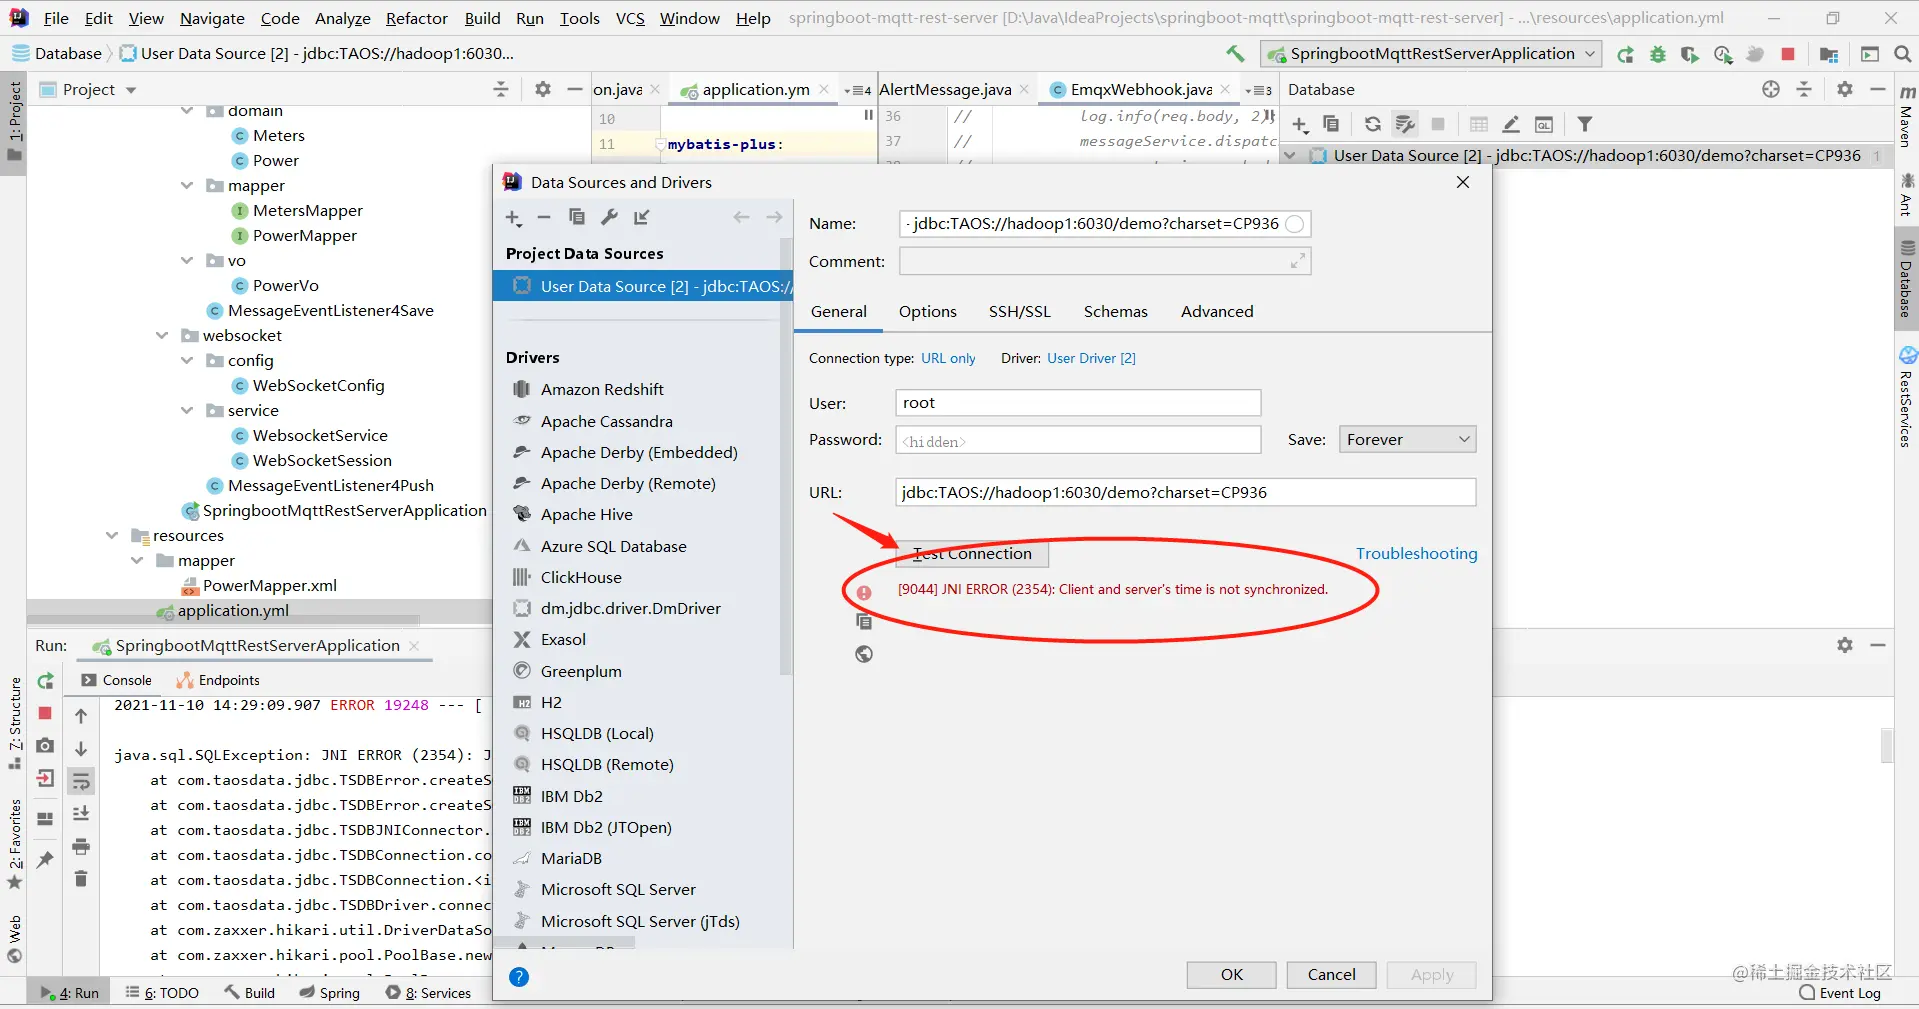Collapse the websocket folder in the Project tree

161,335
